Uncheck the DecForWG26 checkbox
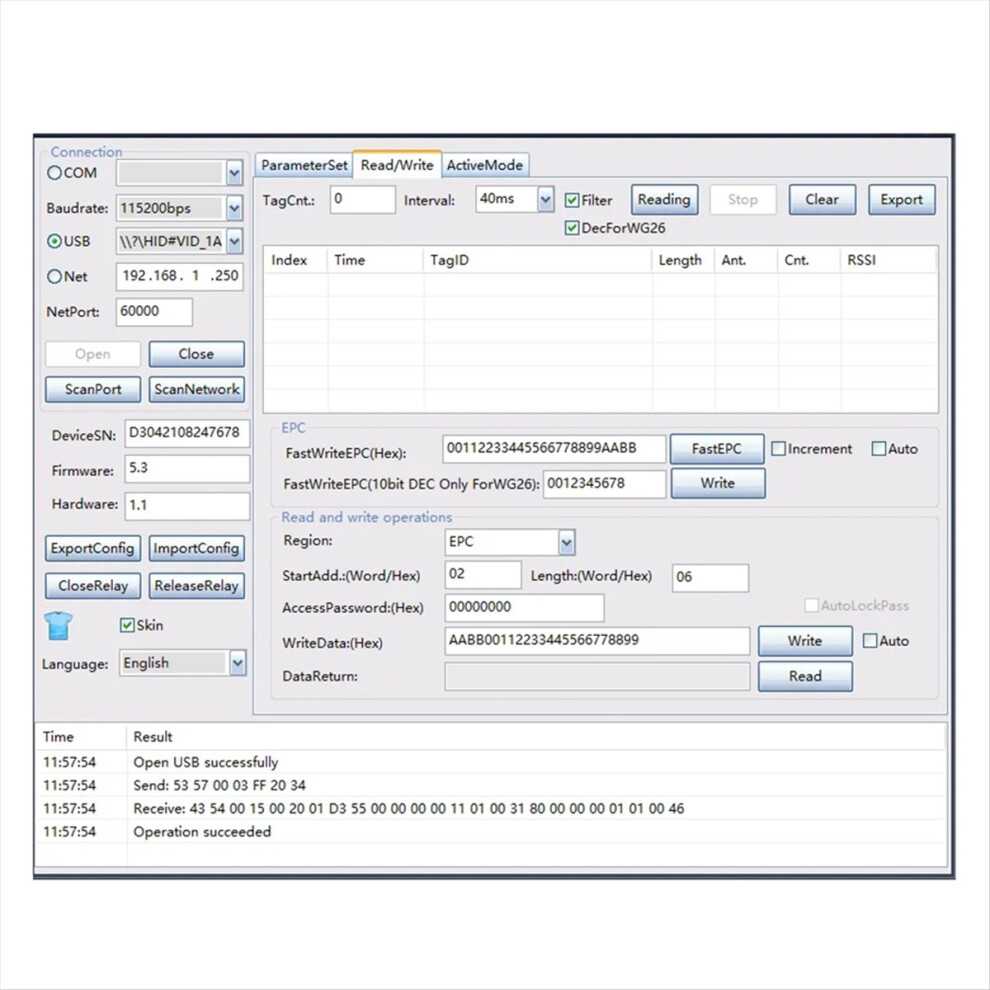The height and width of the screenshot is (990, 990). (x=572, y=228)
